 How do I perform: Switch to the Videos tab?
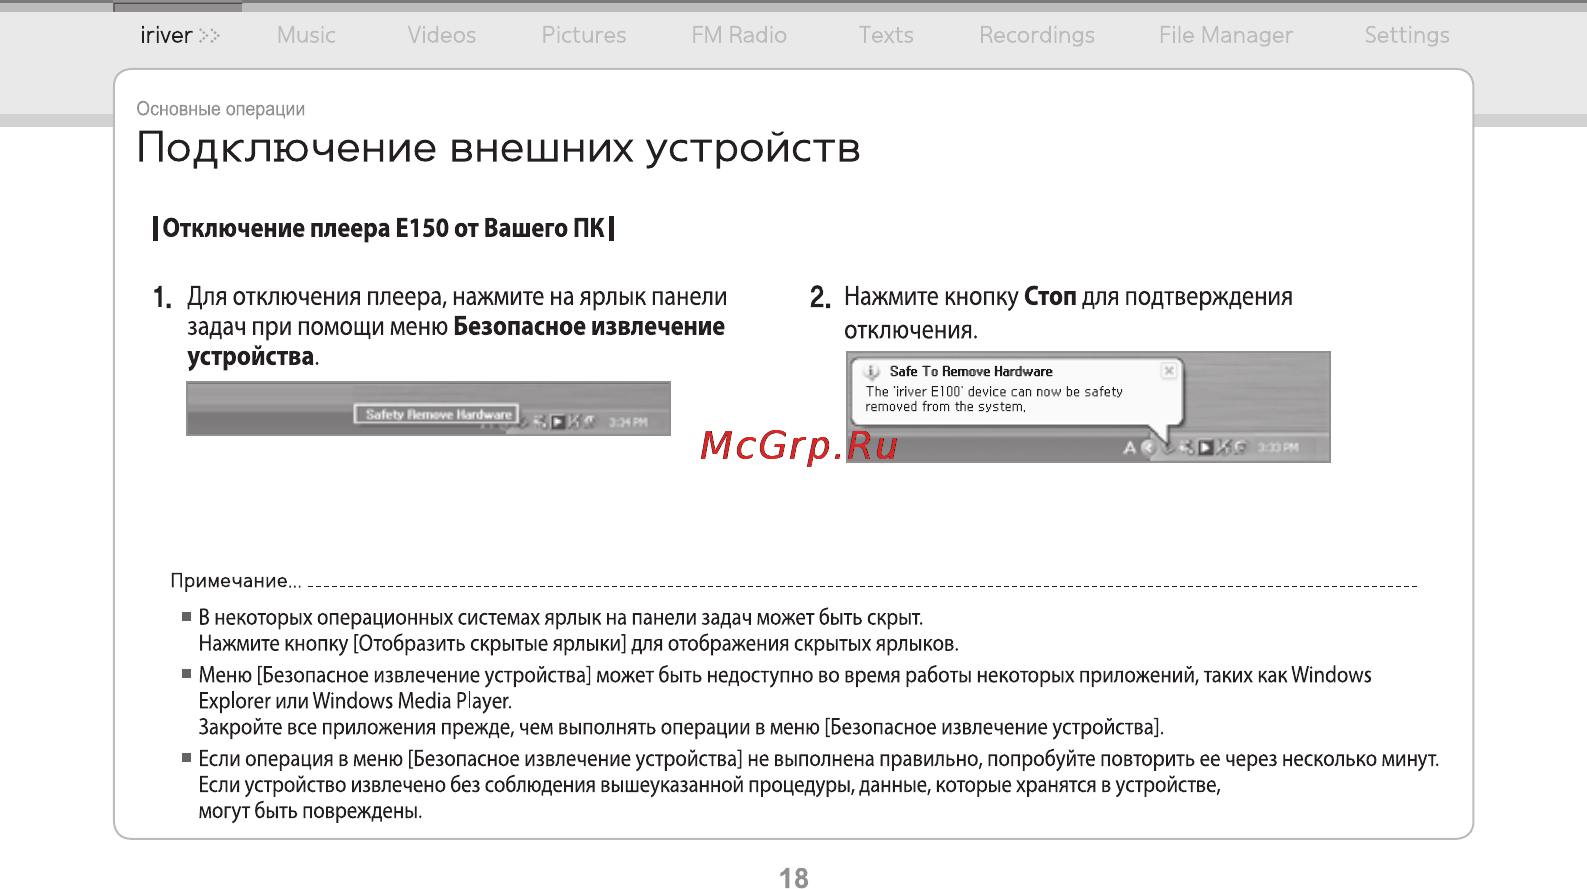tap(441, 35)
